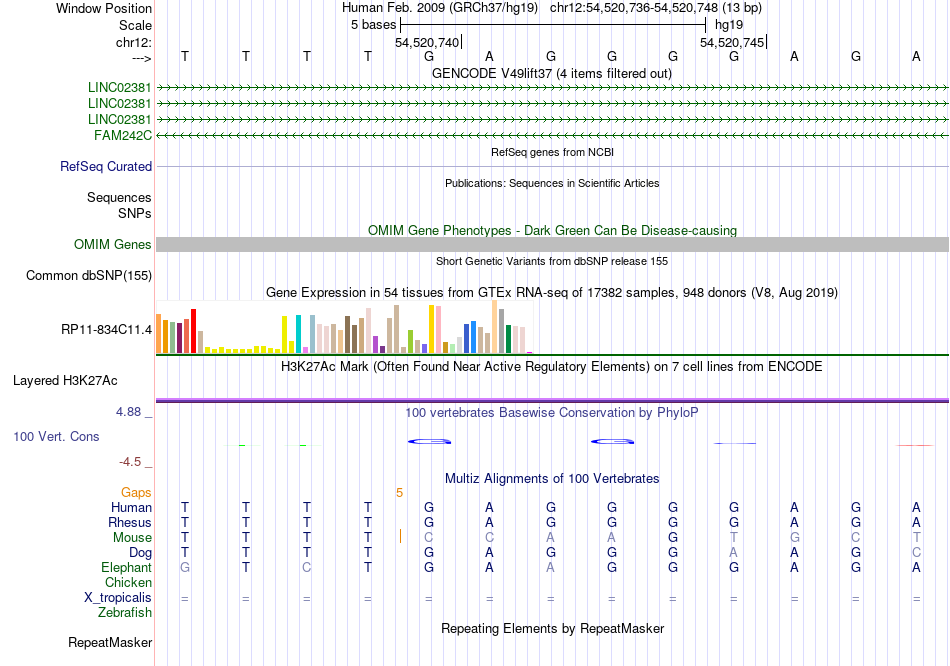Select the Scale track label

(x=135, y=25)
